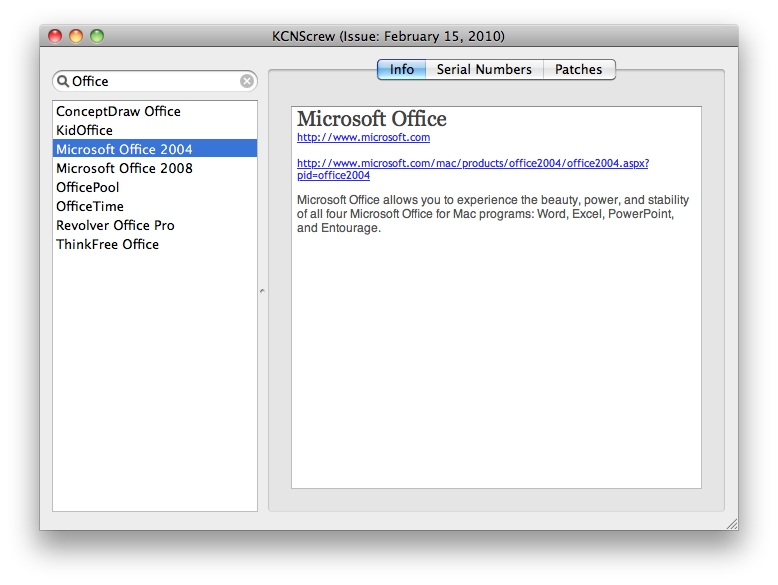Select KidOffice in the list
Image resolution: width=778 pixels, height=585 pixels.
coord(155,130)
